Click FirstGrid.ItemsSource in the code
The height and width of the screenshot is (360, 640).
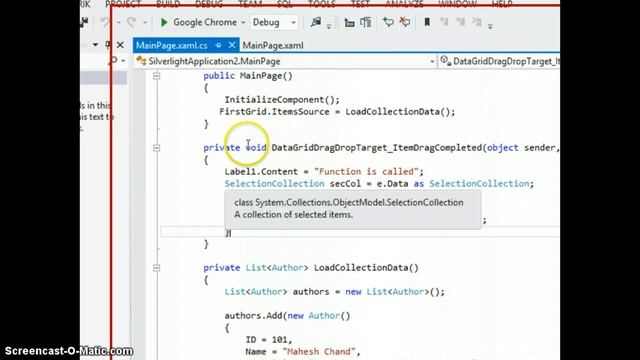274,111
